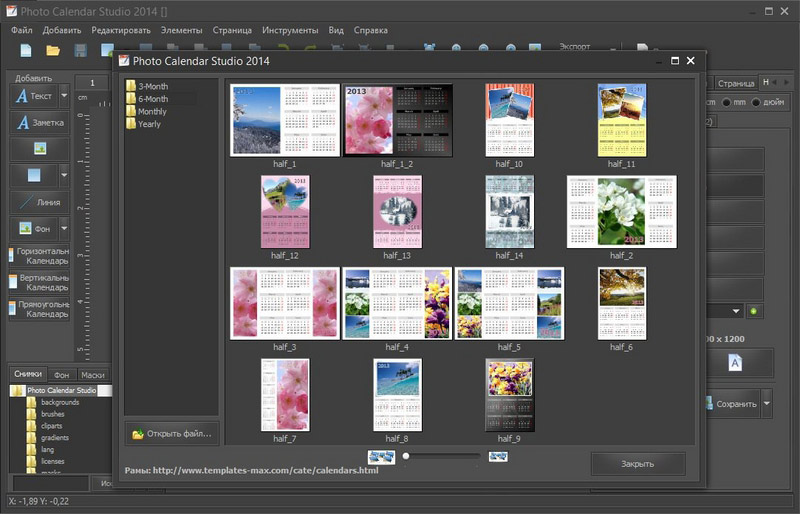The width and height of the screenshot is (800, 514).
Task: Select the cliparts folder in tree
Action: coord(52,426)
